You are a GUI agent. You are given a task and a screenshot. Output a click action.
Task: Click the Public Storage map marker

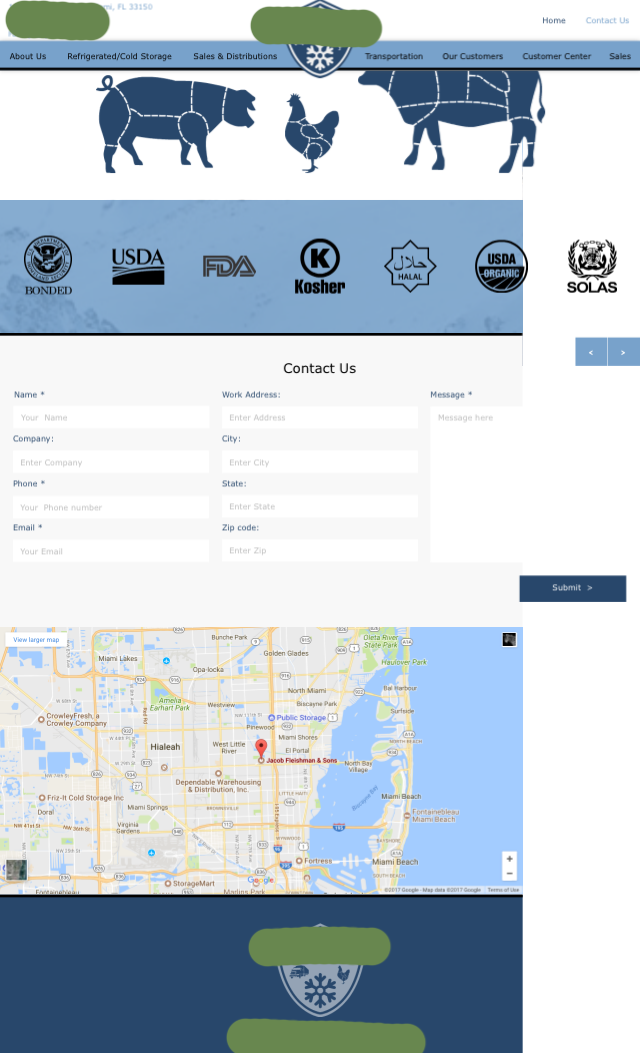coord(271,718)
